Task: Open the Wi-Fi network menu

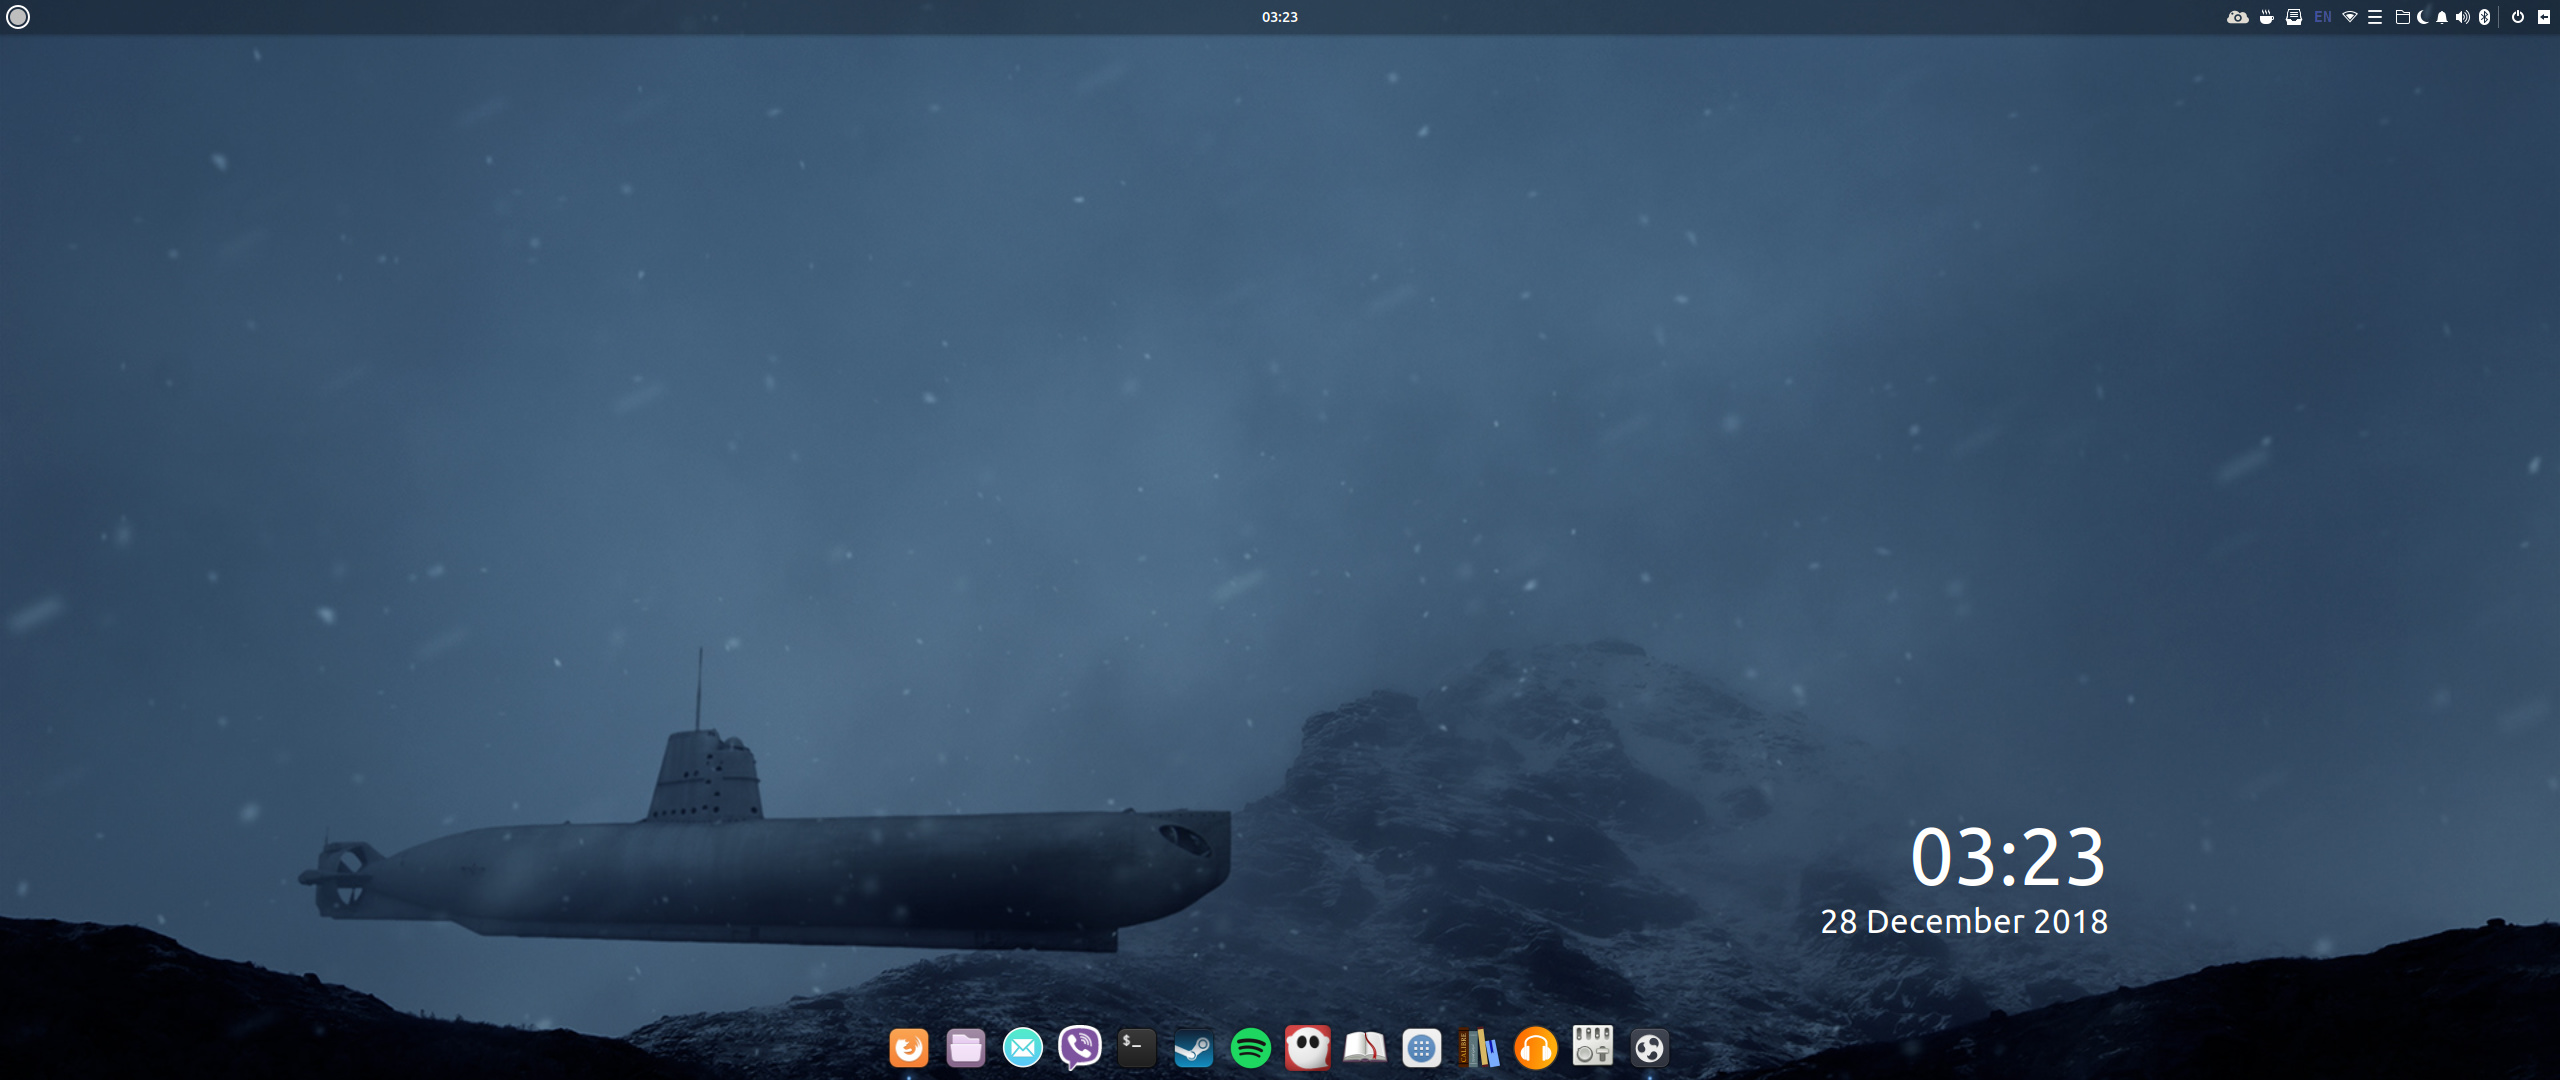Action: [2351, 17]
